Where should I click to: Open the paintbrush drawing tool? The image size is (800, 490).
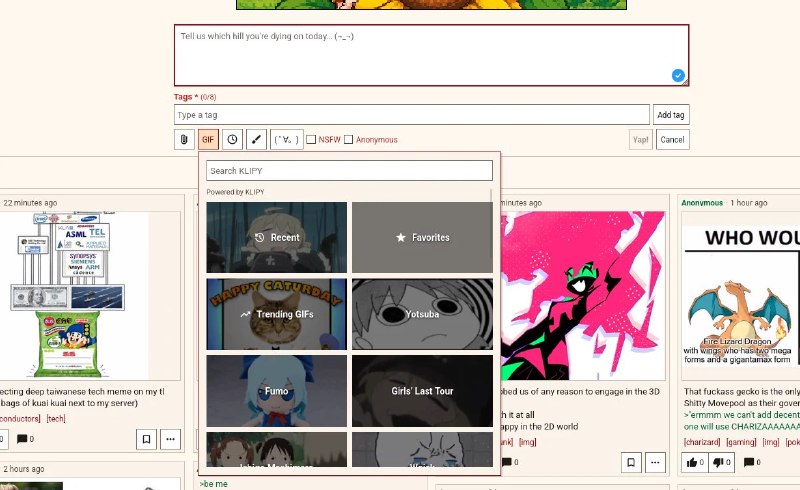coord(256,139)
